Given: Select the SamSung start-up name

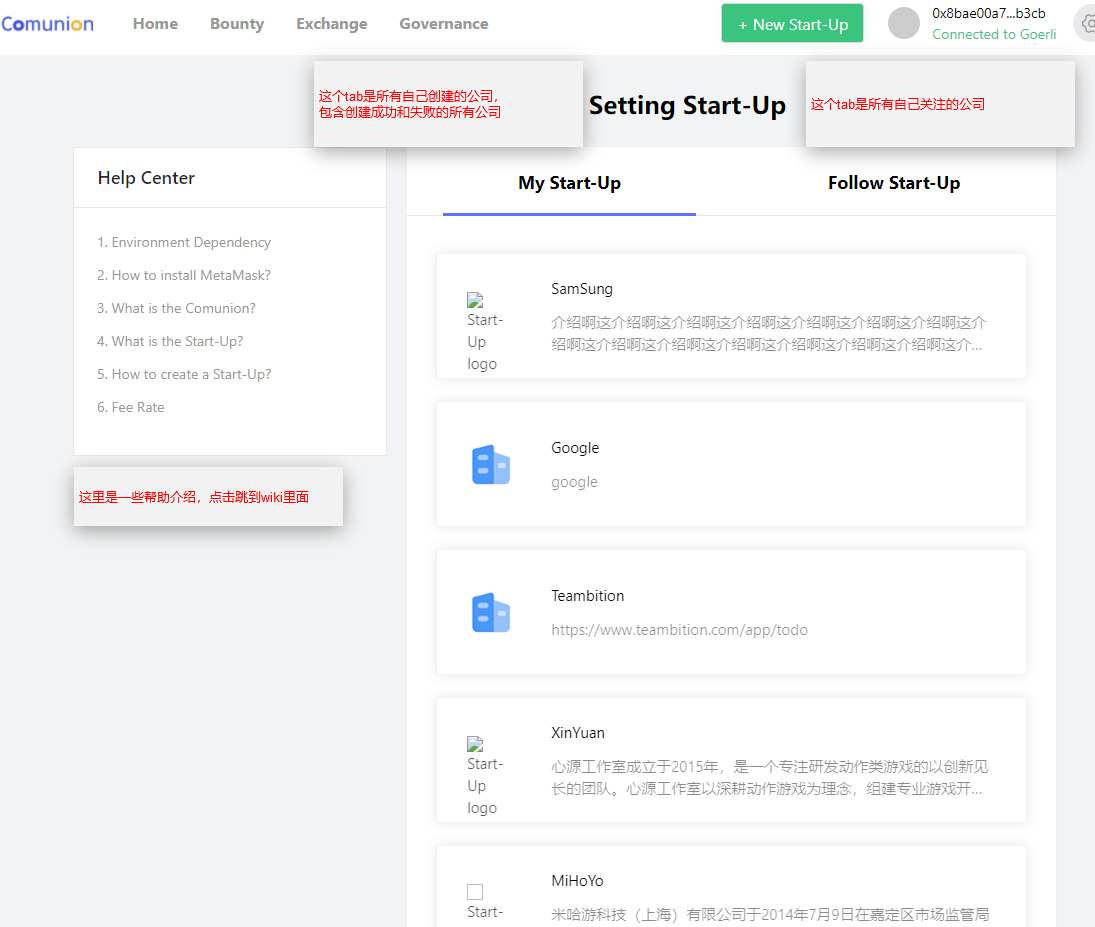Looking at the screenshot, I should coord(582,289).
